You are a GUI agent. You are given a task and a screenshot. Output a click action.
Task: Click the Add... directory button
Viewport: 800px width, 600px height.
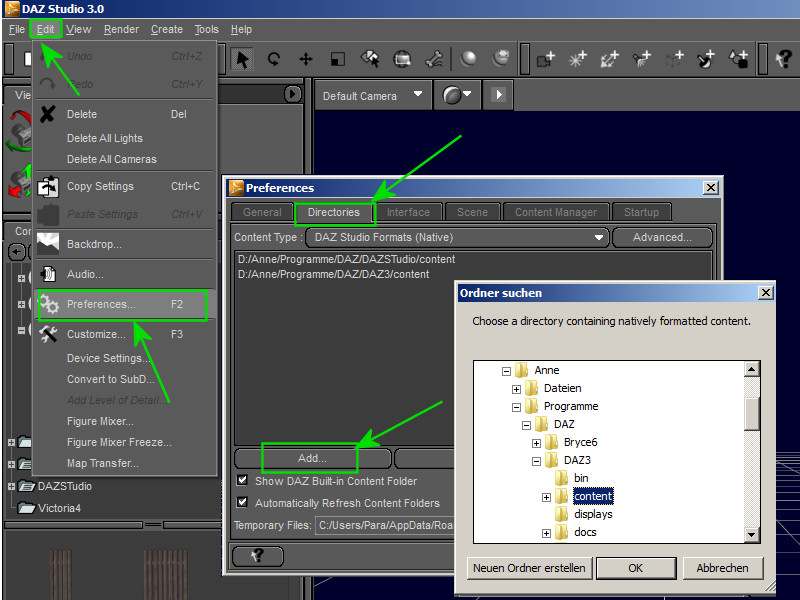(x=312, y=458)
